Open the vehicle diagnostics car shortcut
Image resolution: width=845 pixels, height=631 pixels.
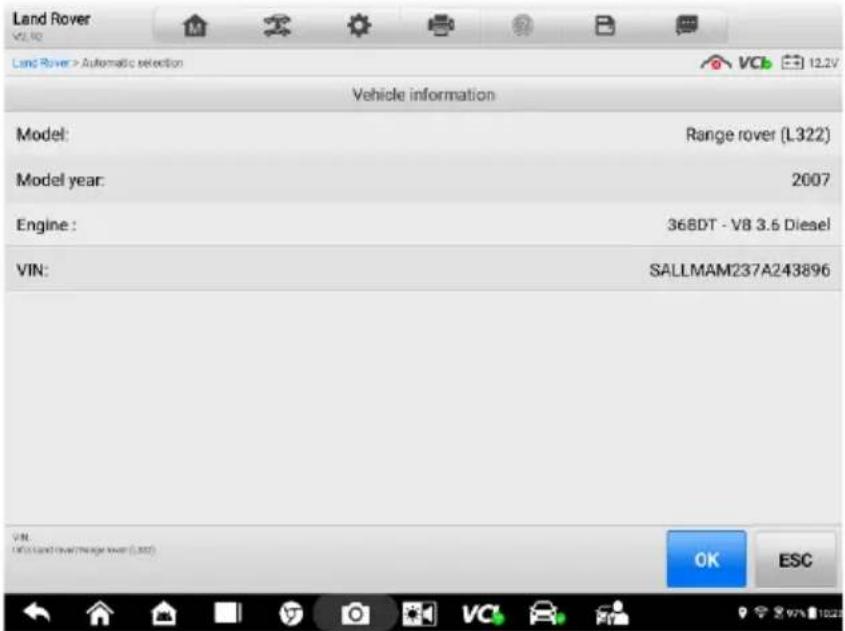coord(546,613)
